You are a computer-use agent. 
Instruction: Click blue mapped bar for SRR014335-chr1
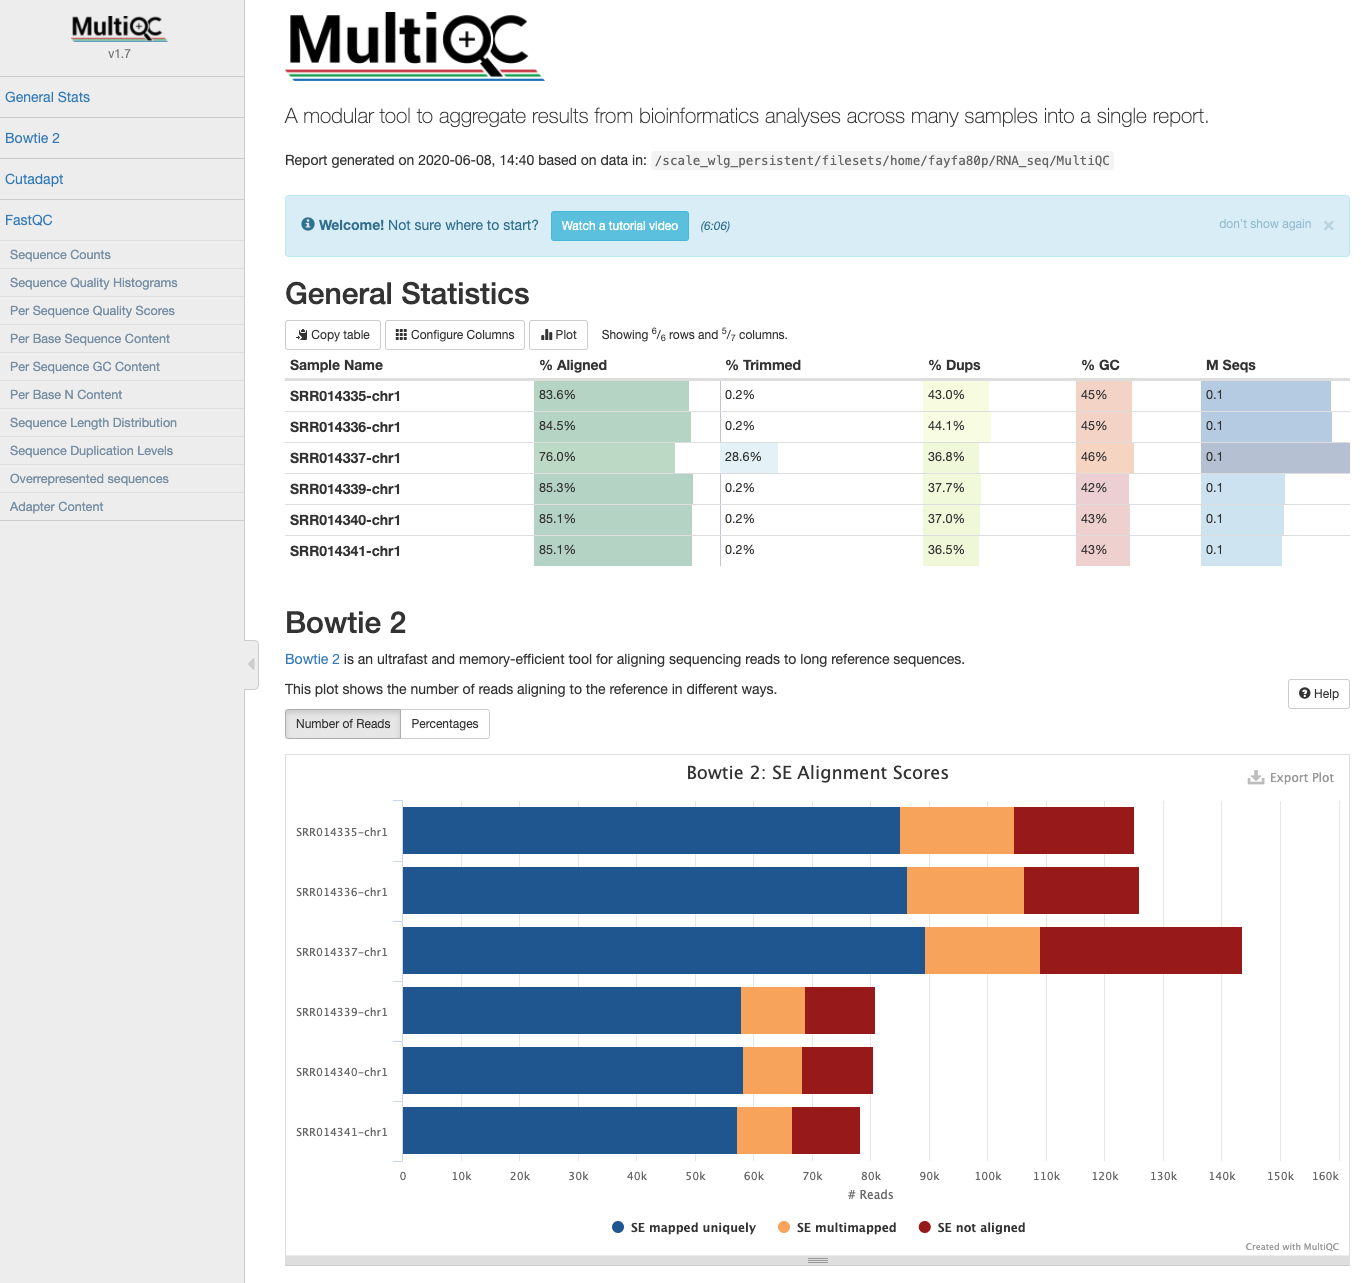pyautogui.click(x=651, y=831)
